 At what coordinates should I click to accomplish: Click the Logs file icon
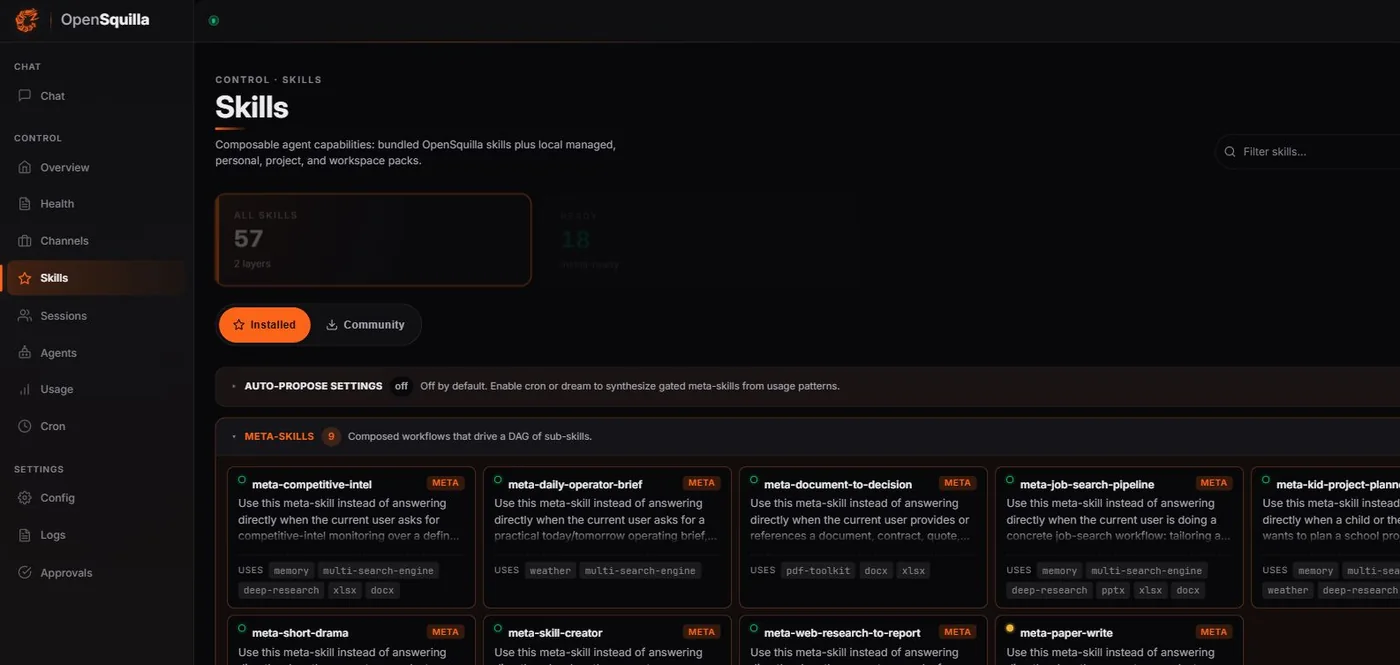coord(25,535)
